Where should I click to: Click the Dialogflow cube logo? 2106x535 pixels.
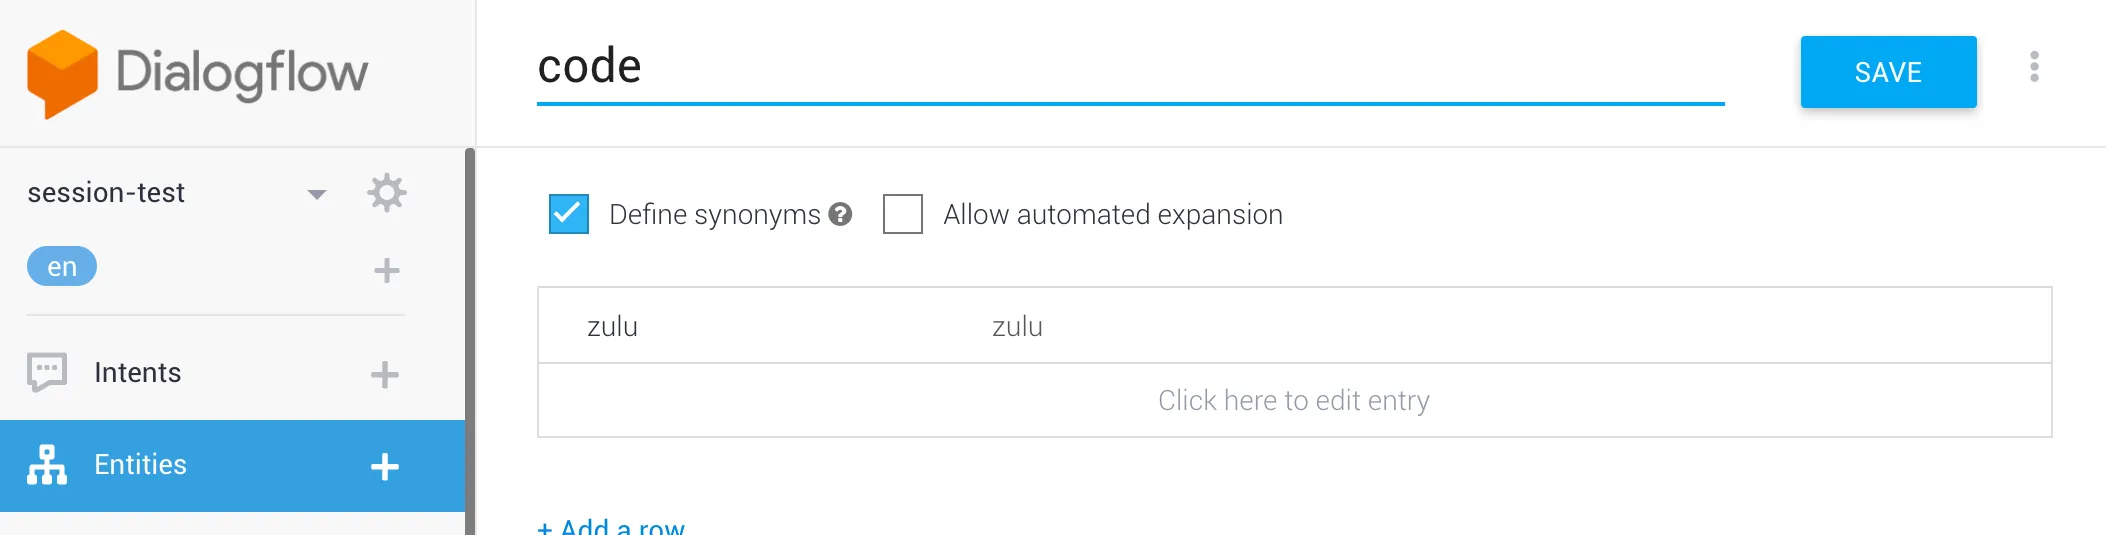coord(62,73)
